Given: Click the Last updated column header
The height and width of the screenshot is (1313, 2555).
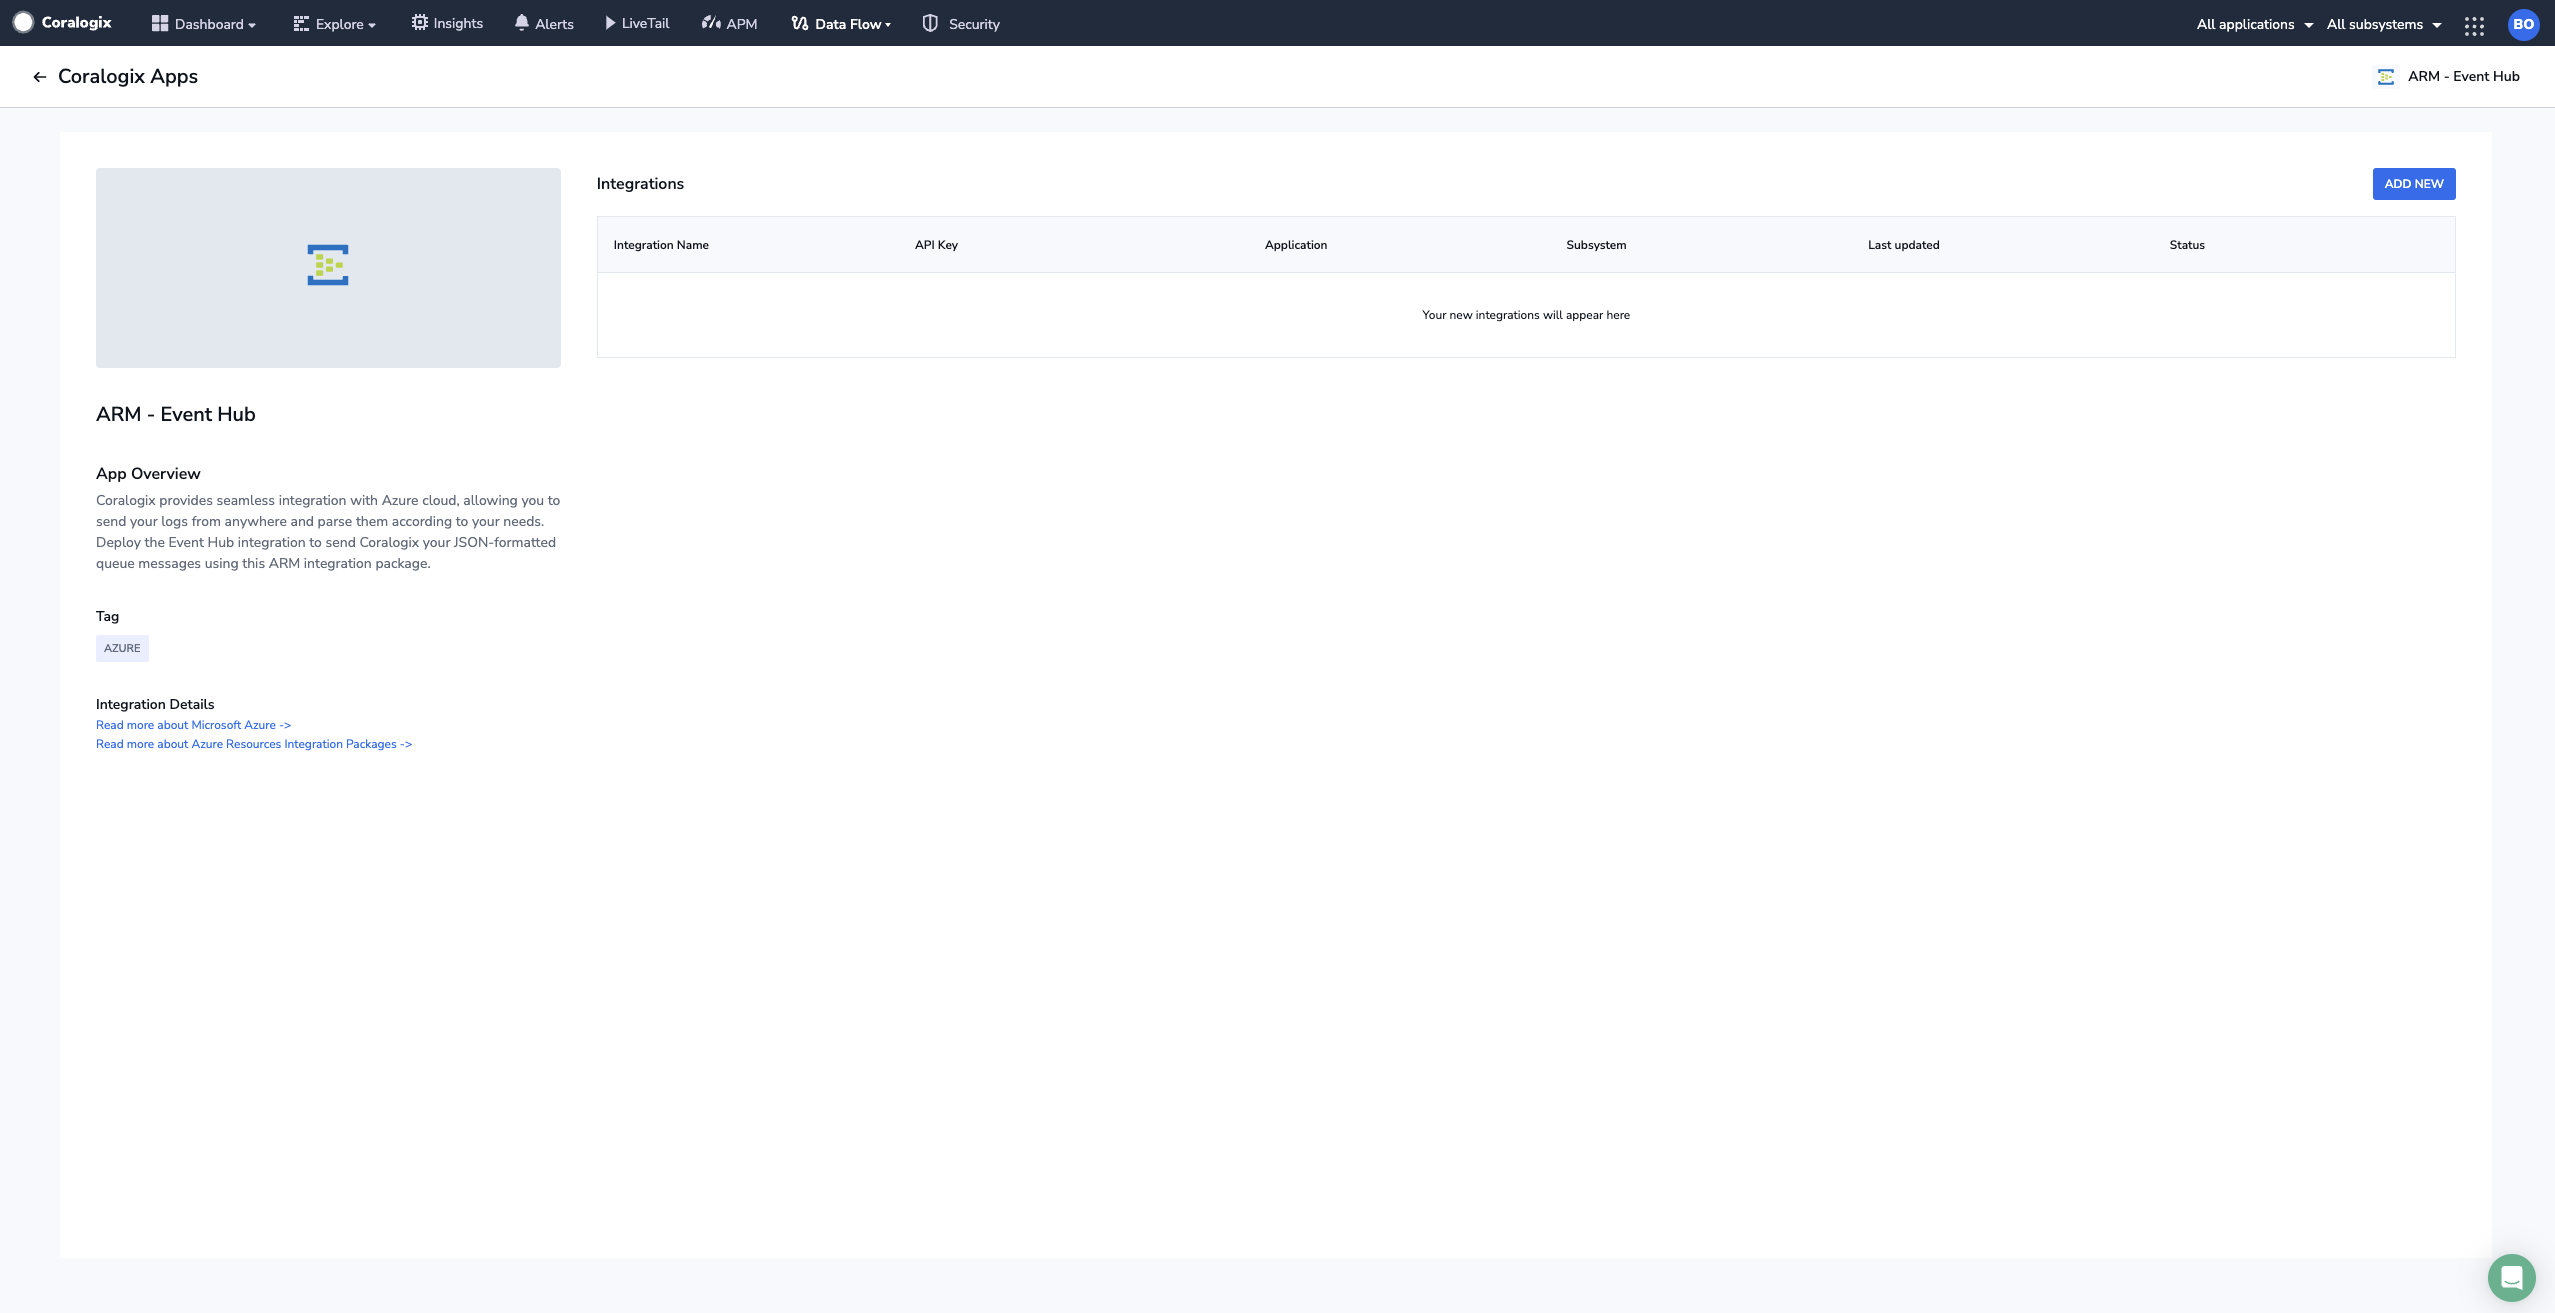Looking at the screenshot, I should pyautogui.click(x=1904, y=245).
